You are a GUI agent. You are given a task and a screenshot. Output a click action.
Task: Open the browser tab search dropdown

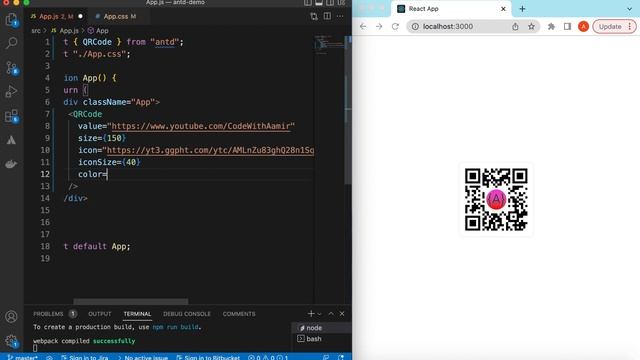pyautogui.click(x=629, y=9)
